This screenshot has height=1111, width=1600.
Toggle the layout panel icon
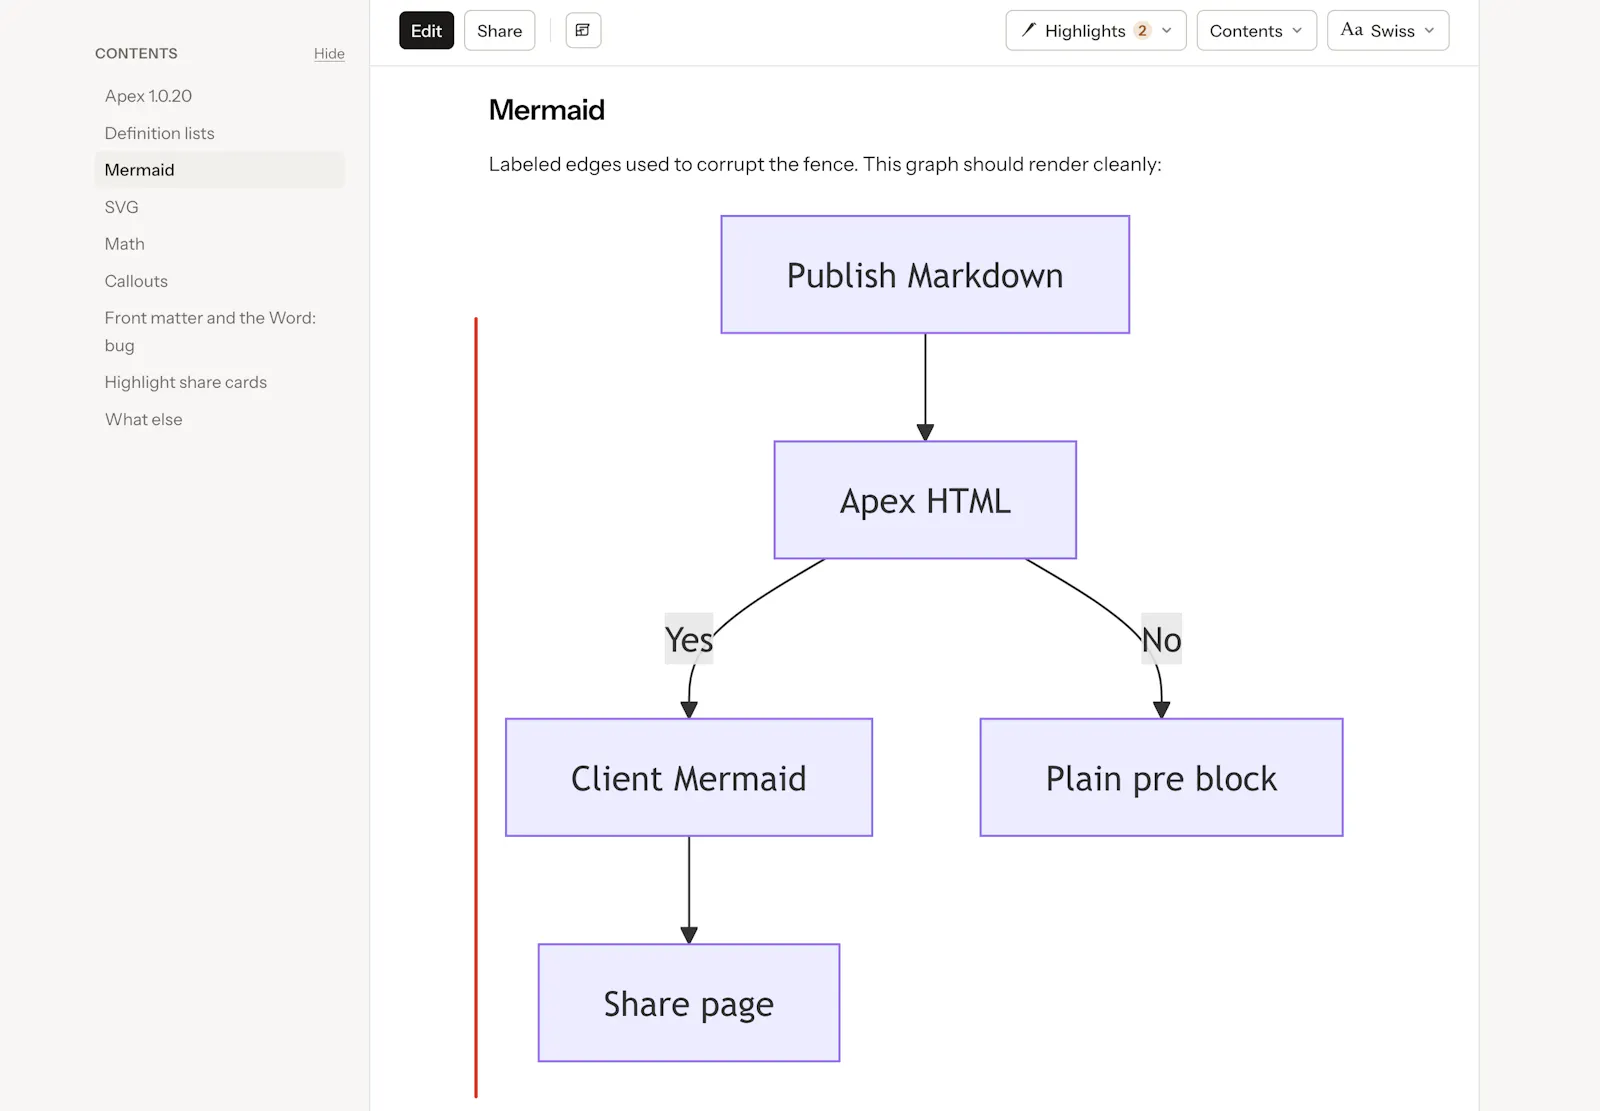coord(583,31)
